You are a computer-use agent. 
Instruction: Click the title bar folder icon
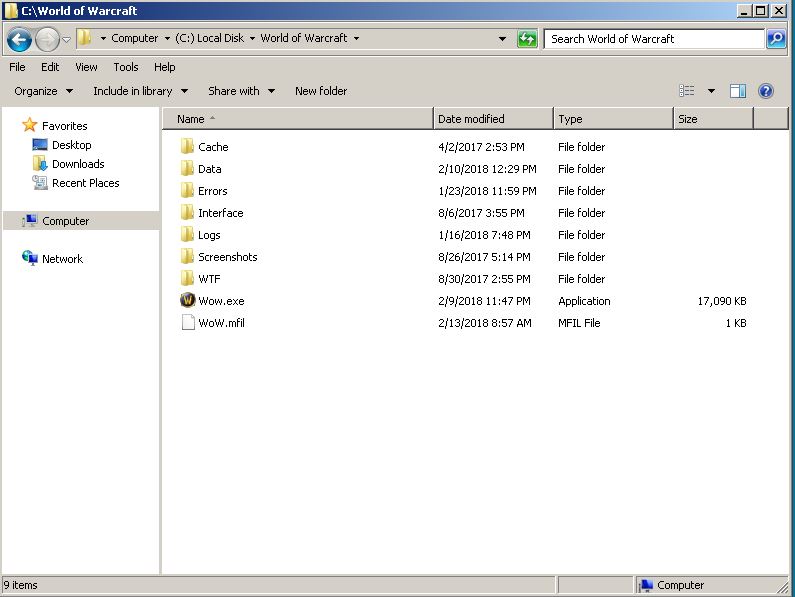[11, 11]
